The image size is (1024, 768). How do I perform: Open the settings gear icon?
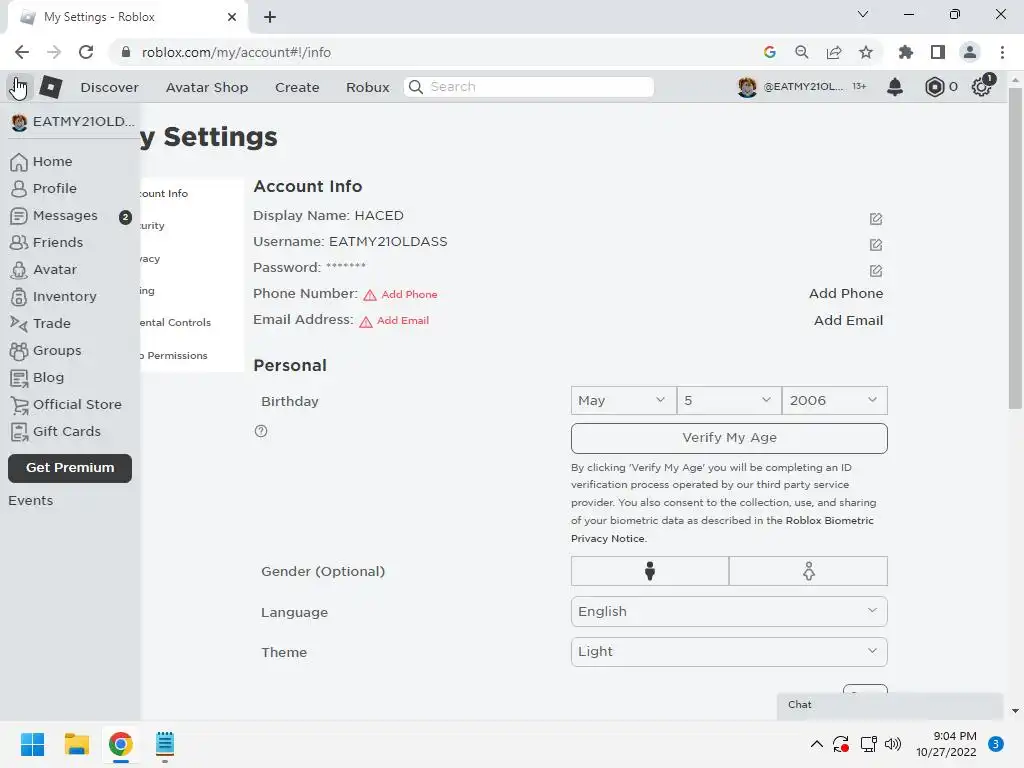click(x=982, y=87)
